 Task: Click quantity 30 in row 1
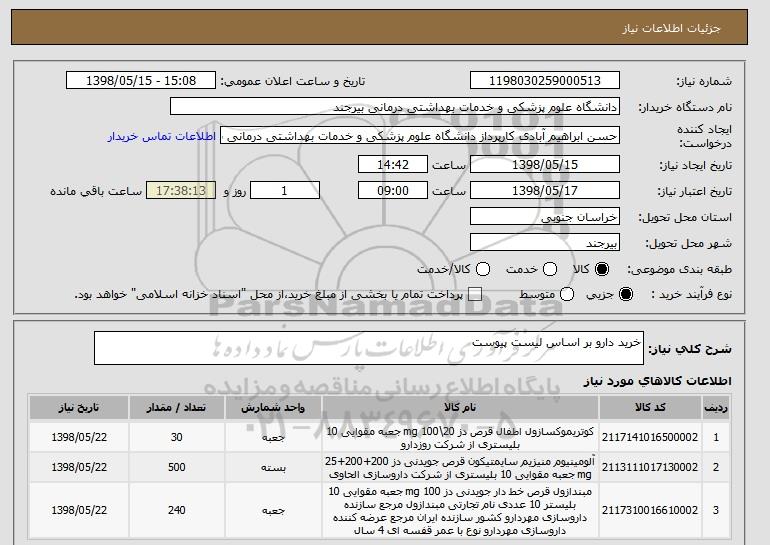pos(176,437)
